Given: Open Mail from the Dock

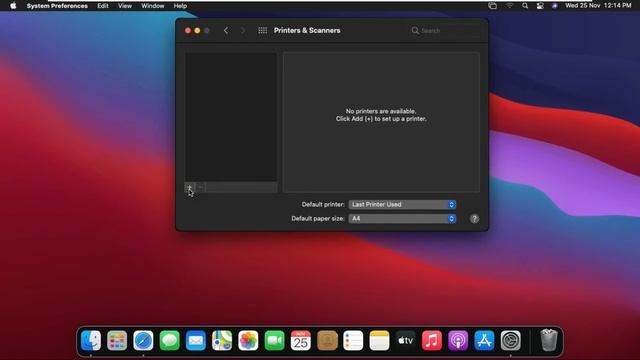Looking at the screenshot, I should (x=196, y=340).
